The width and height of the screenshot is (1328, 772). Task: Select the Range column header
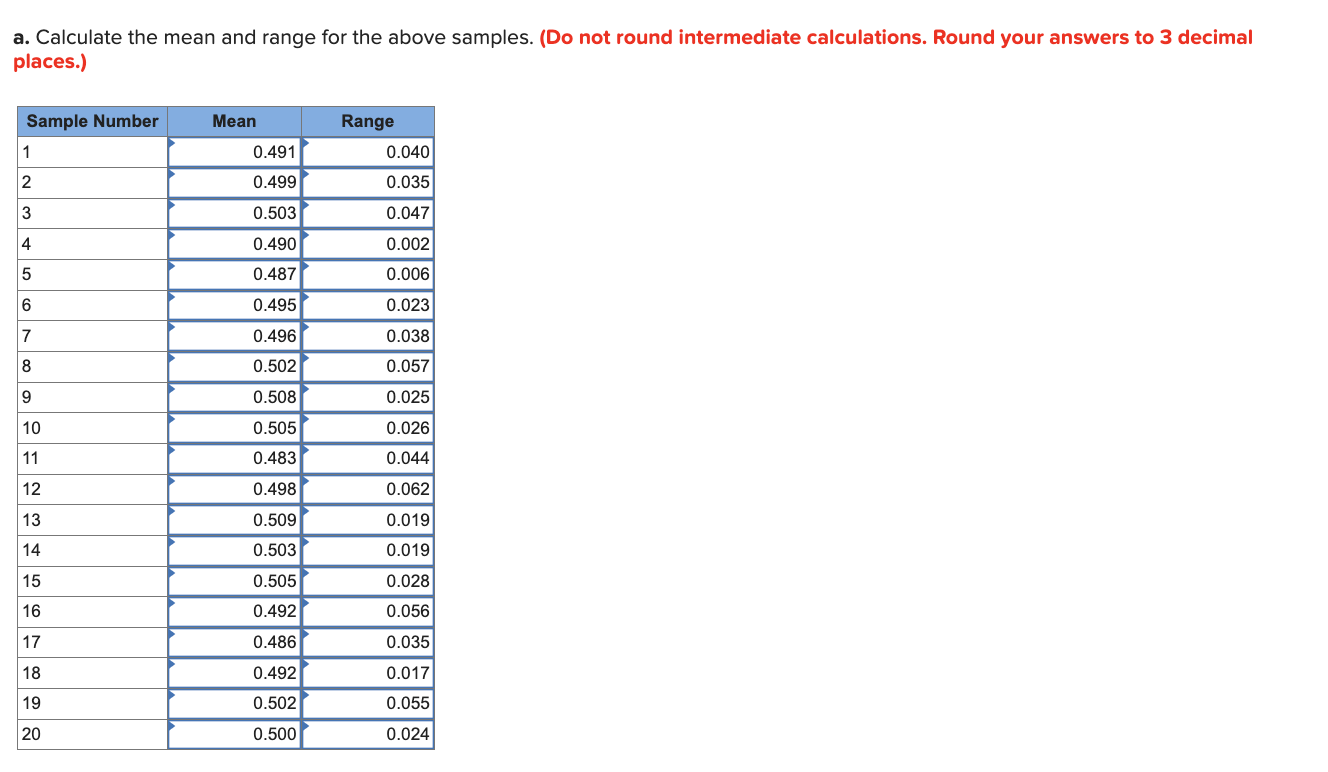368,121
